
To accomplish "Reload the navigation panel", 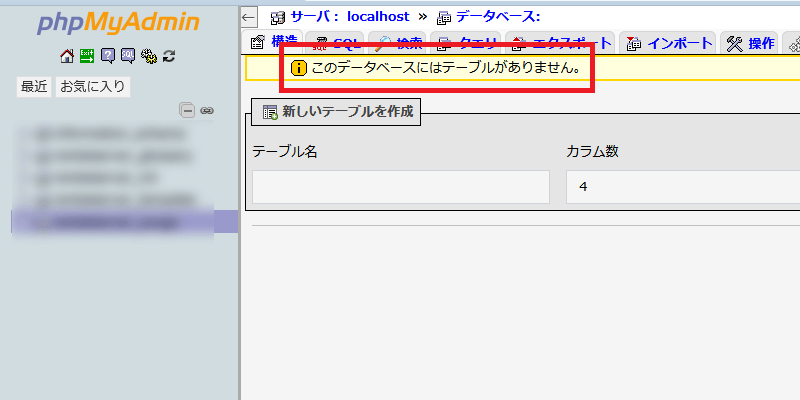I will [x=169, y=56].
